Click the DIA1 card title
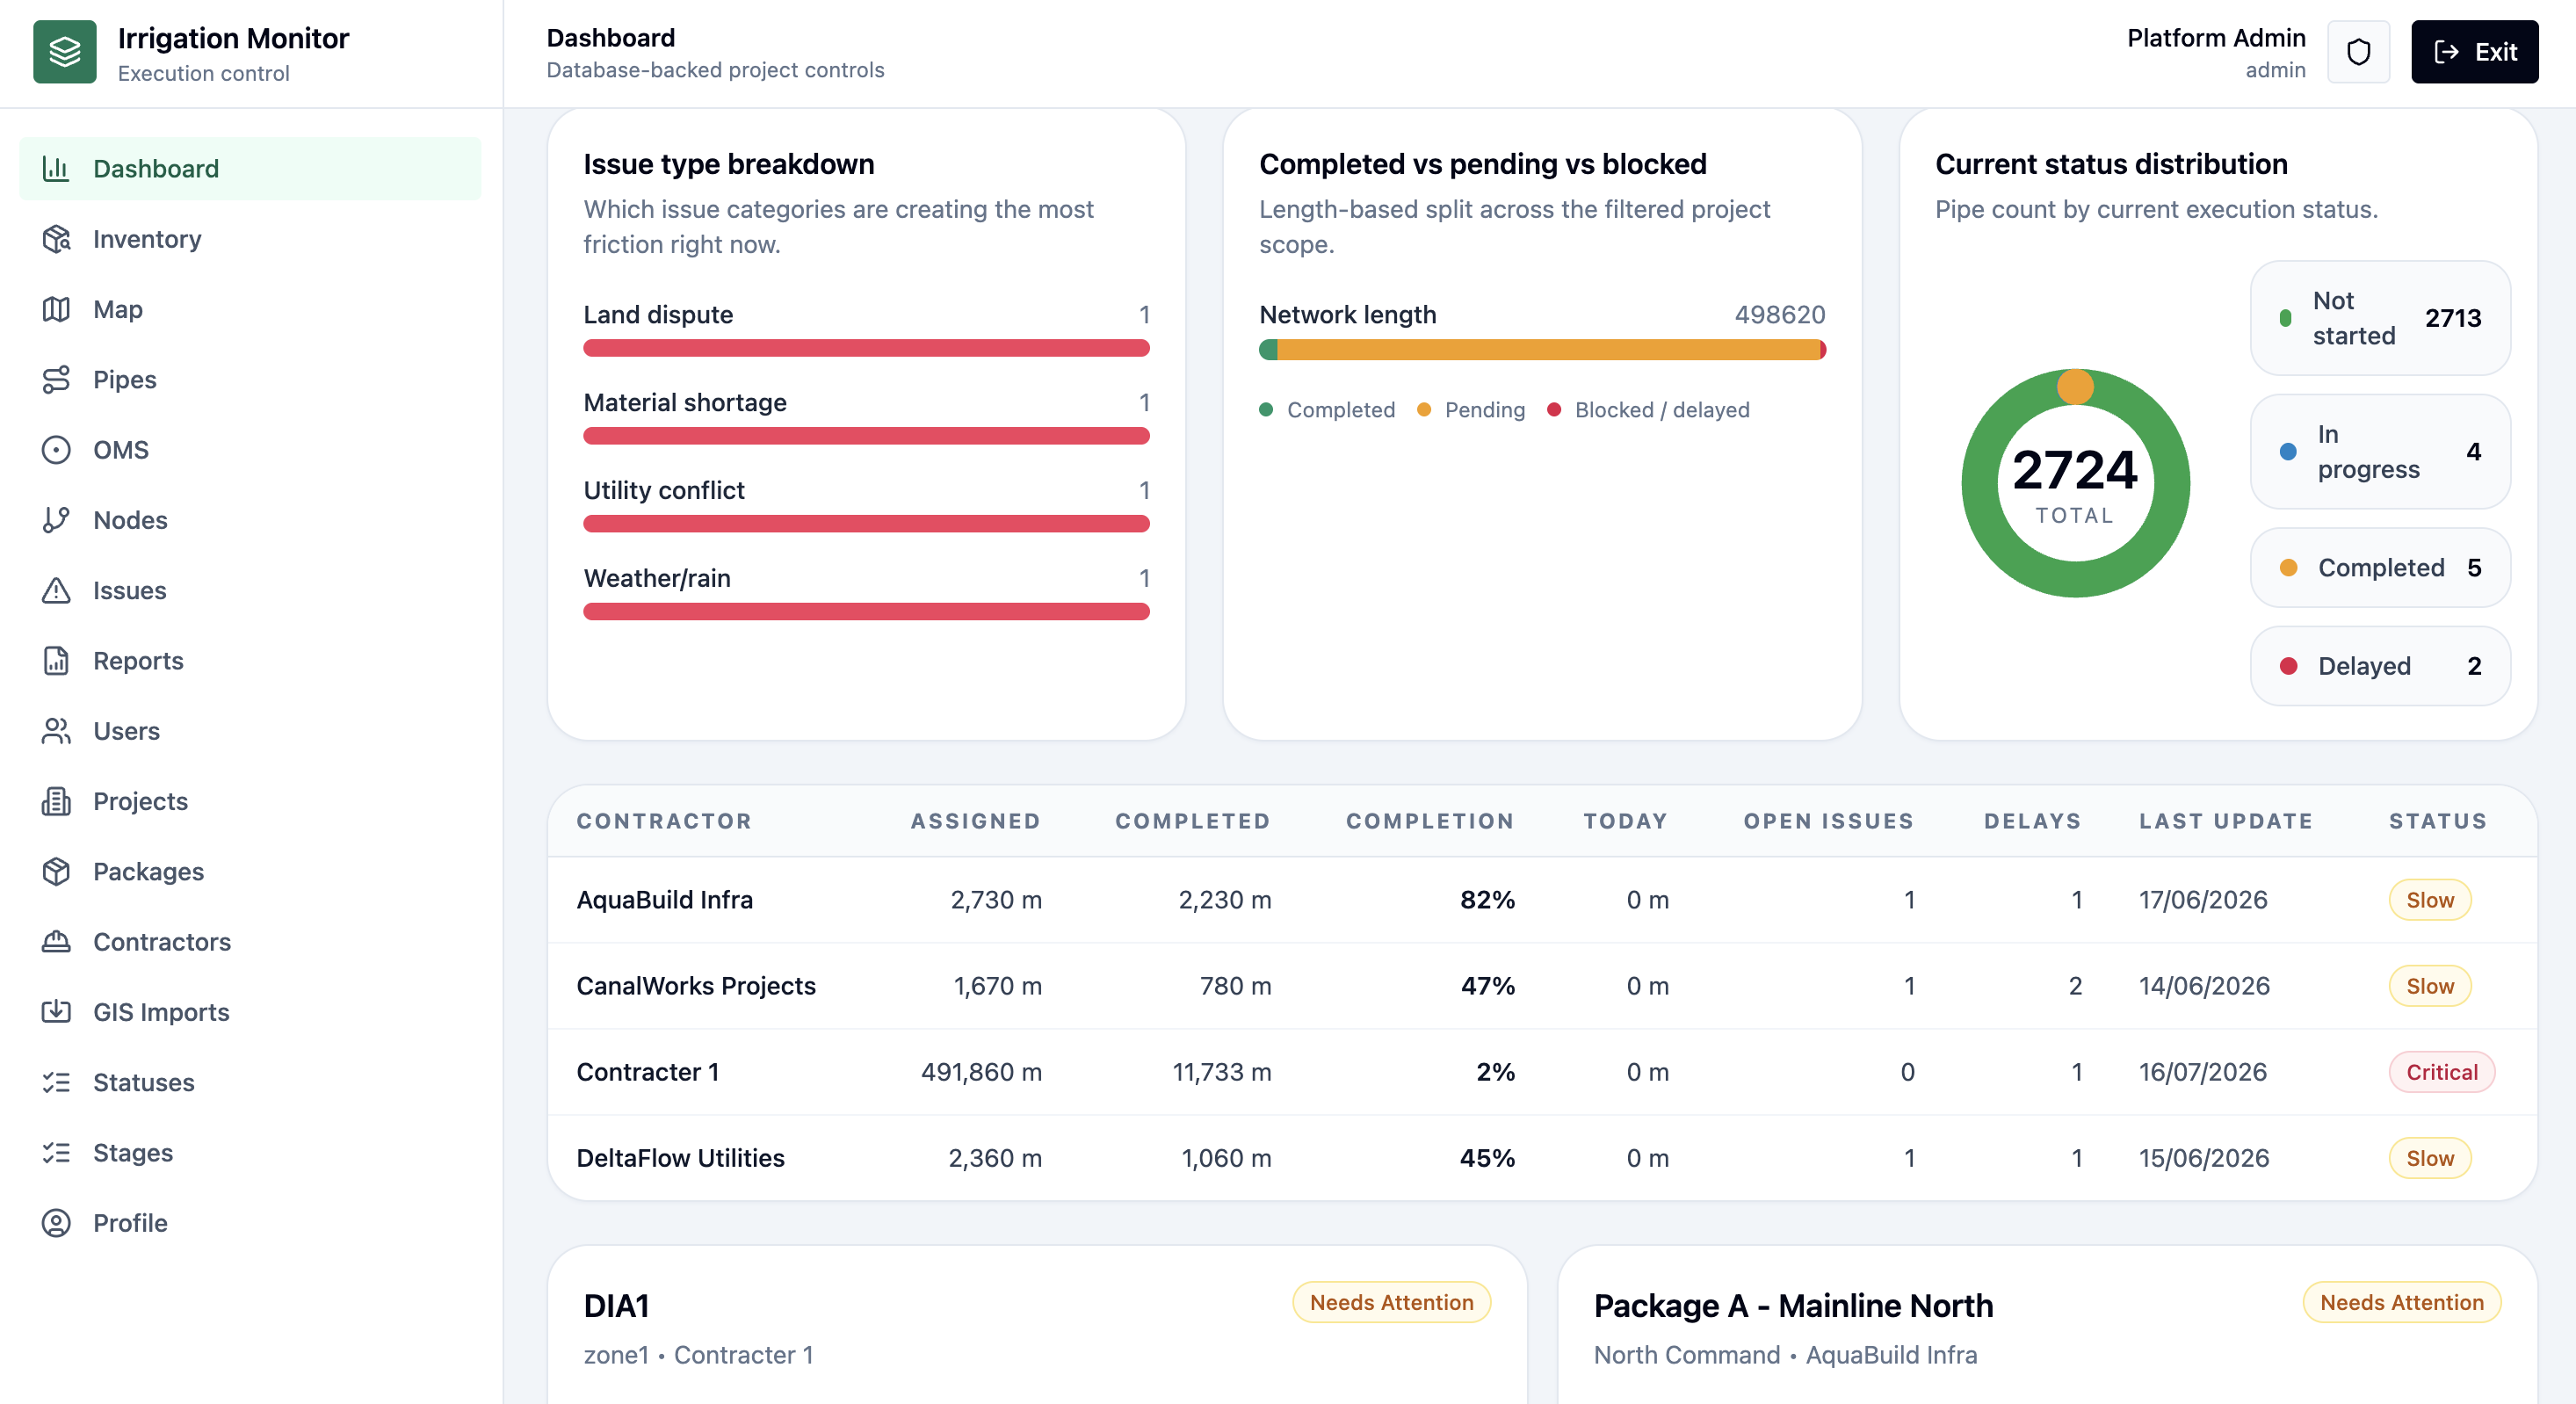 (x=616, y=1305)
